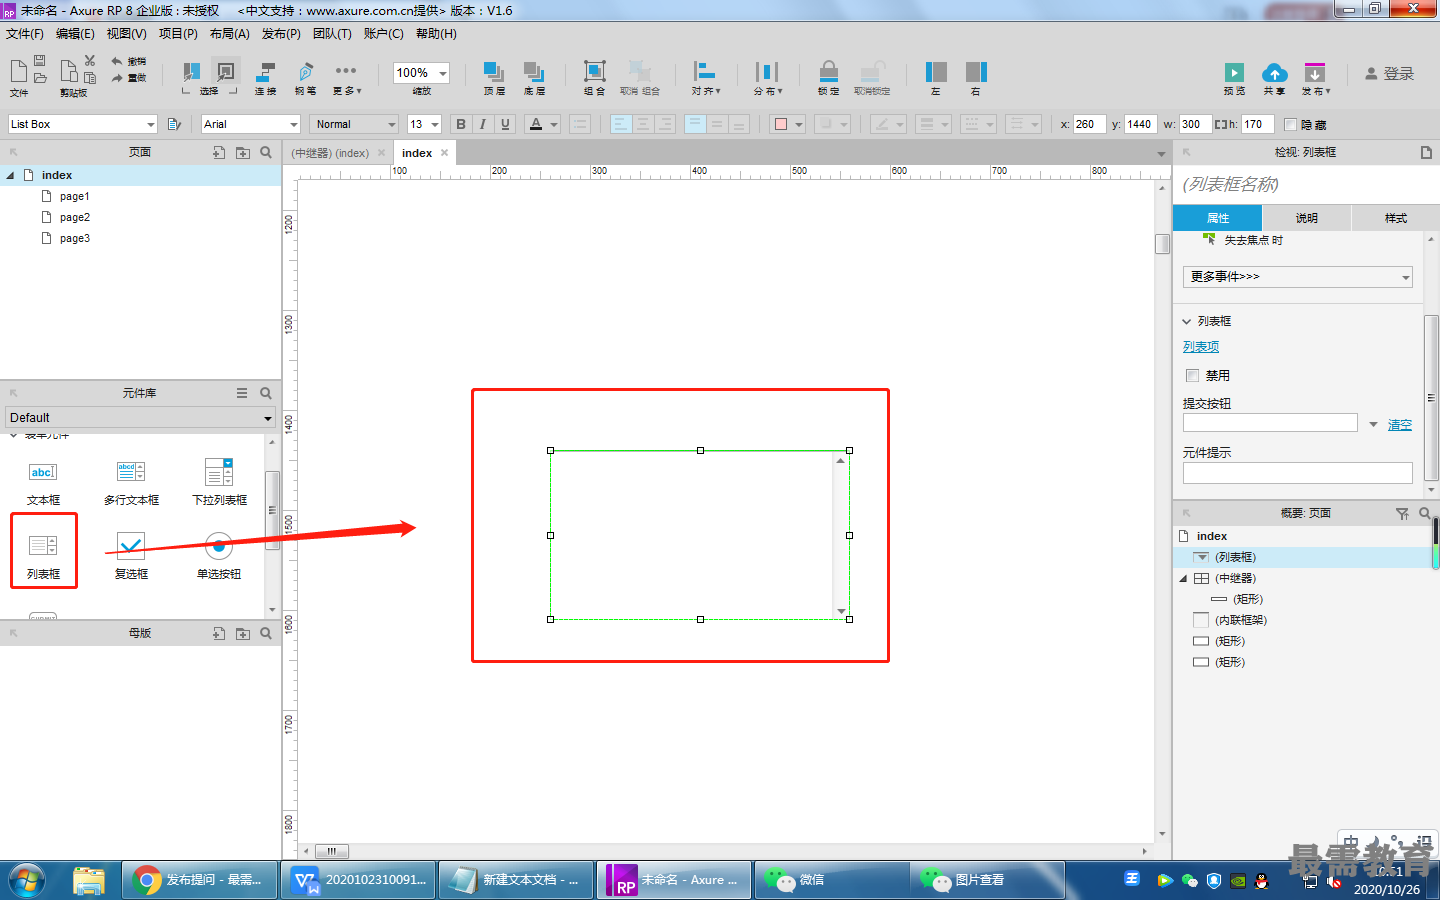The image size is (1440, 900).
Task: Open page1 in the pages tree
Action: (x=74, y=197)
